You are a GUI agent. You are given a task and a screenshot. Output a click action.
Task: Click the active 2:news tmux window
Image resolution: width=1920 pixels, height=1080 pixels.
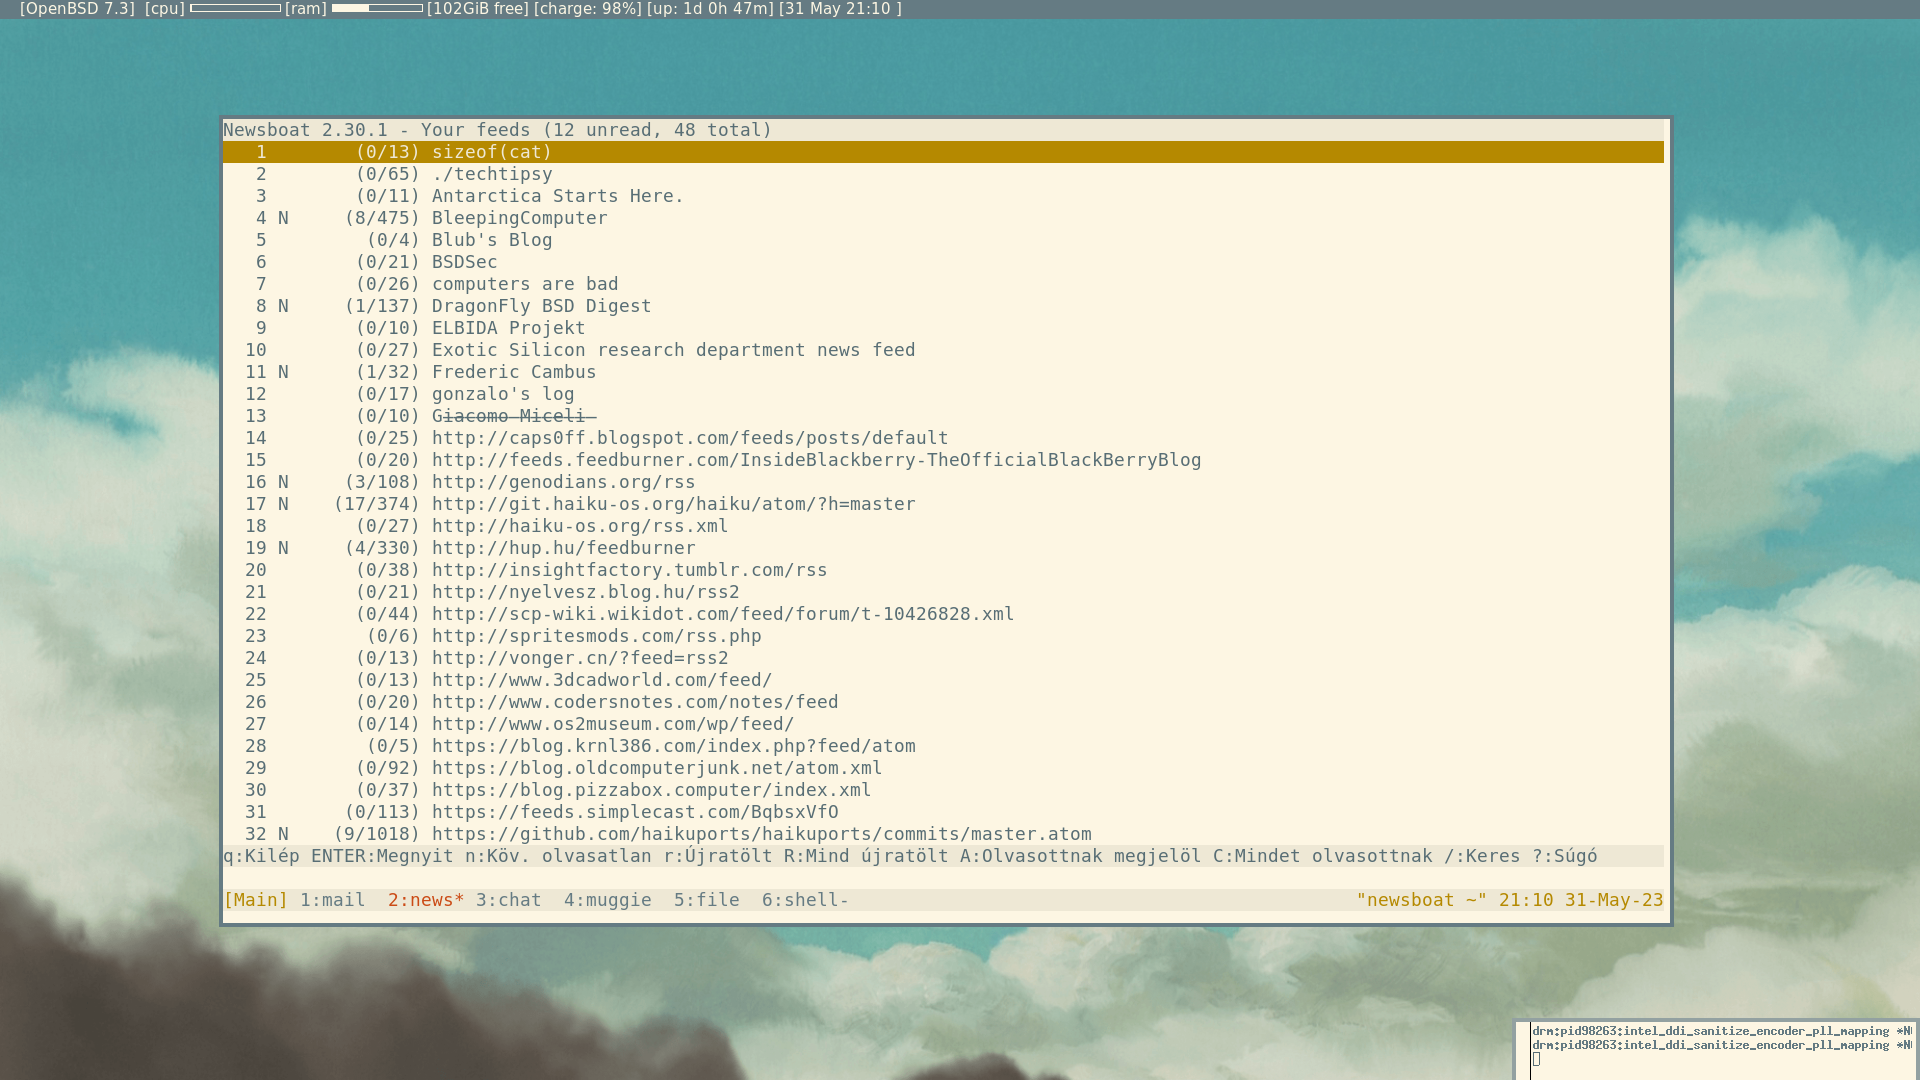coord(425,900)
